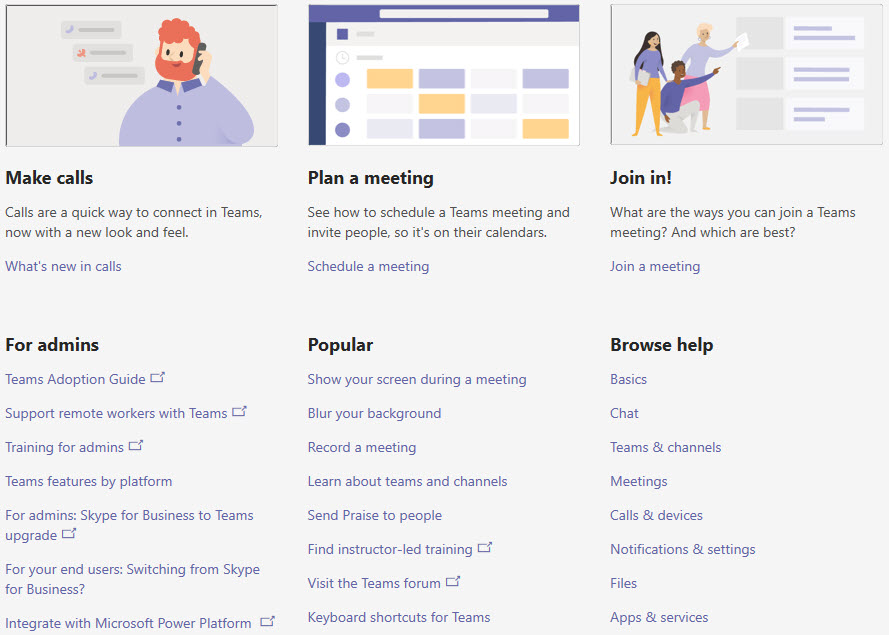Screen dimensions: 889x635
Task: Click the Popular section heading
Action: (340, 345)
